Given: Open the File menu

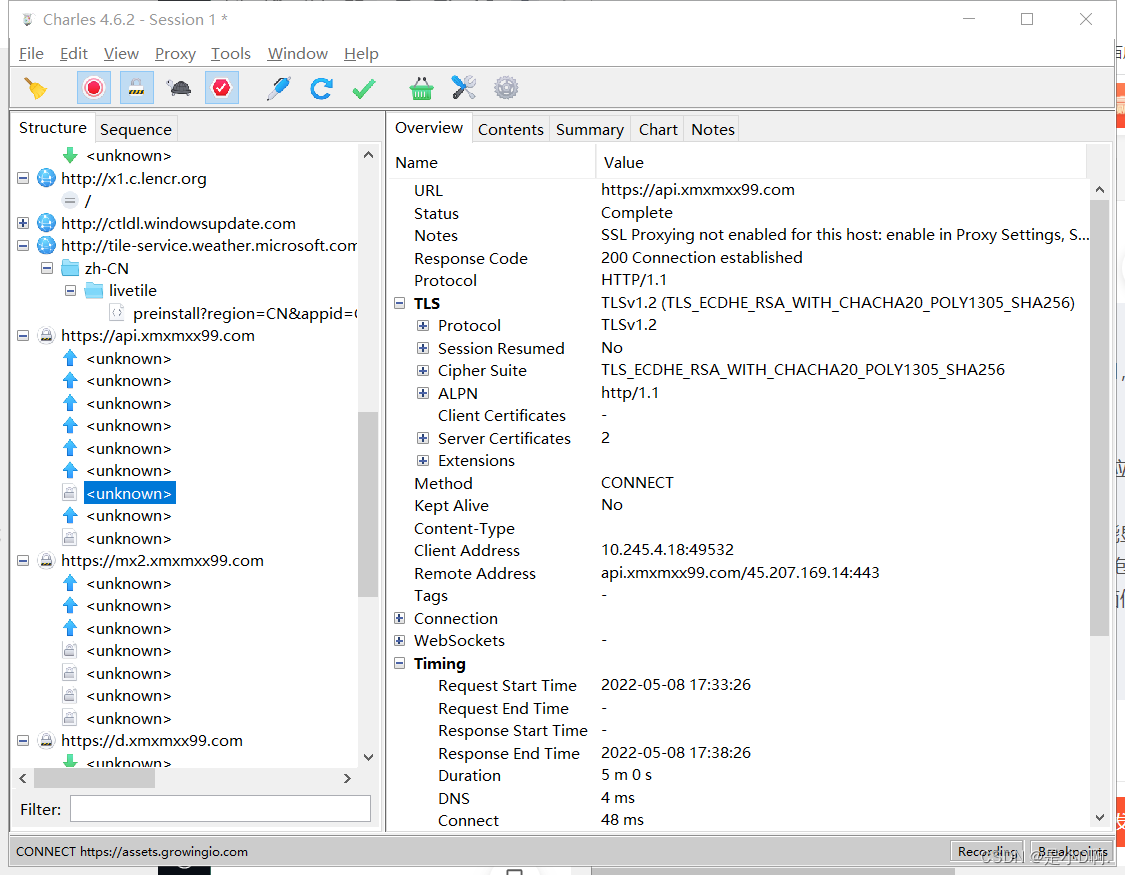Looking at the screenshot, I should [31, 54].
